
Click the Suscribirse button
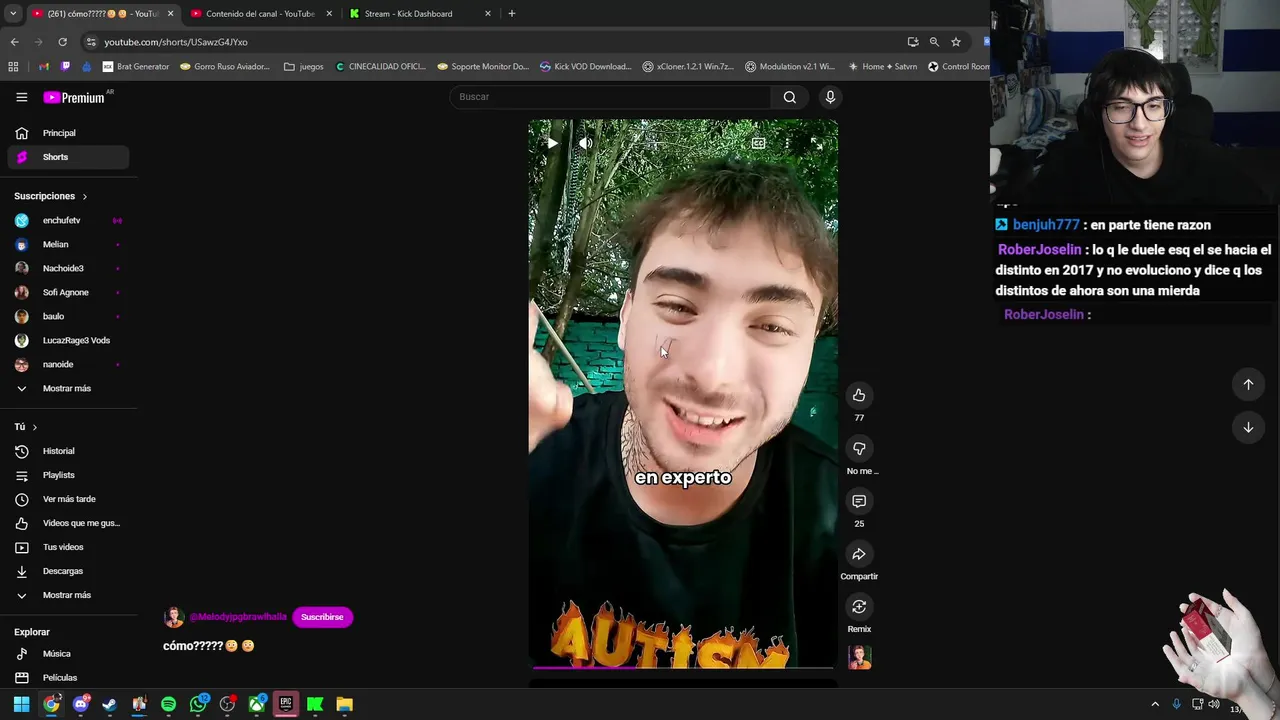click(x=322, y=617)
